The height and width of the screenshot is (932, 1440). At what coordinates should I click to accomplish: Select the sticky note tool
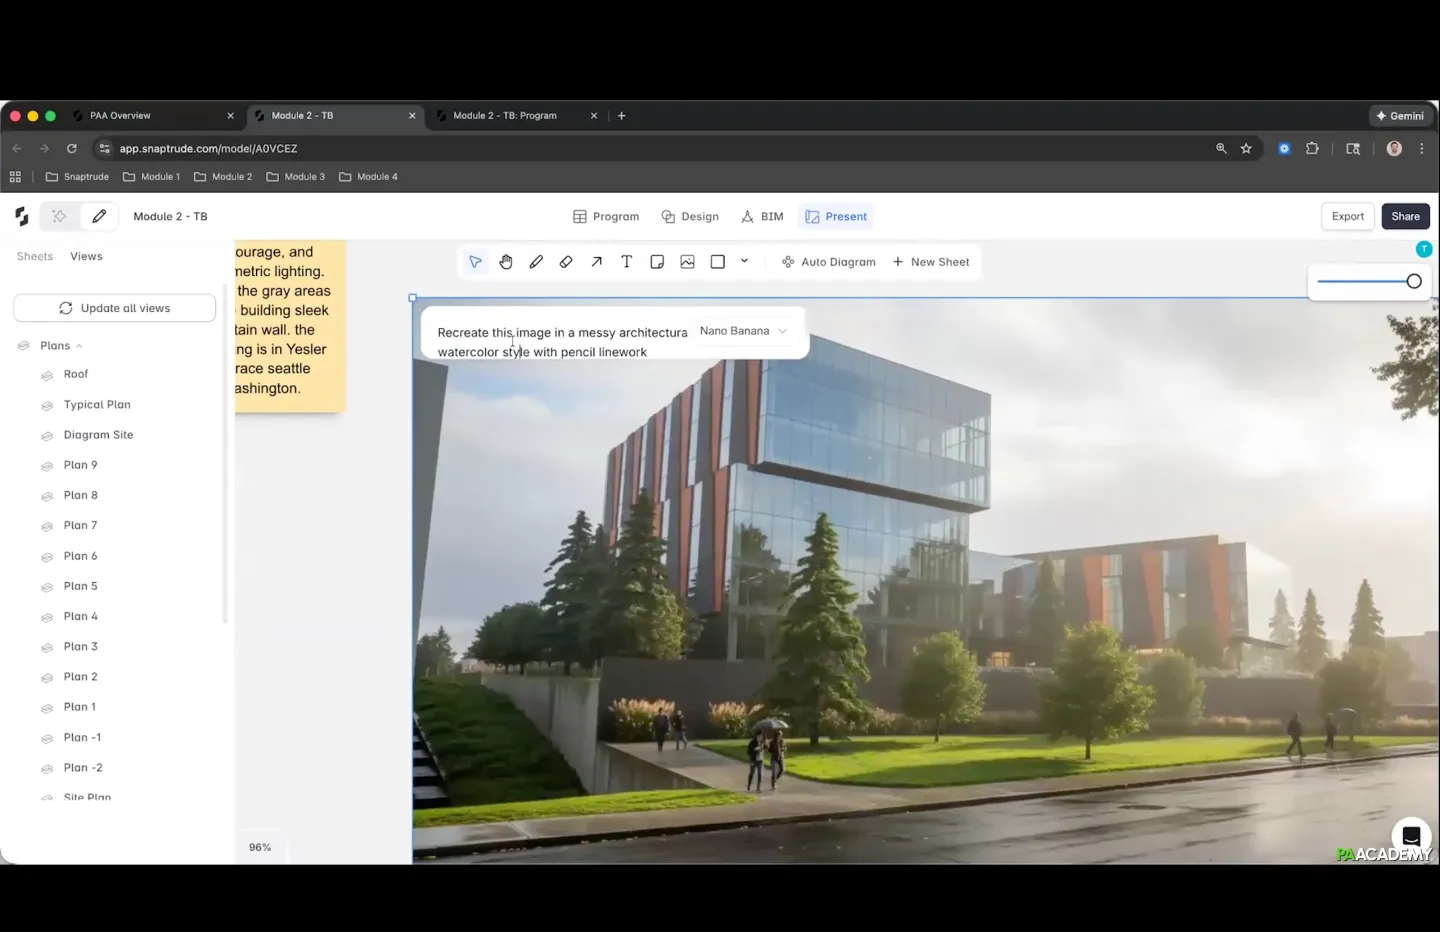[657, 262]
